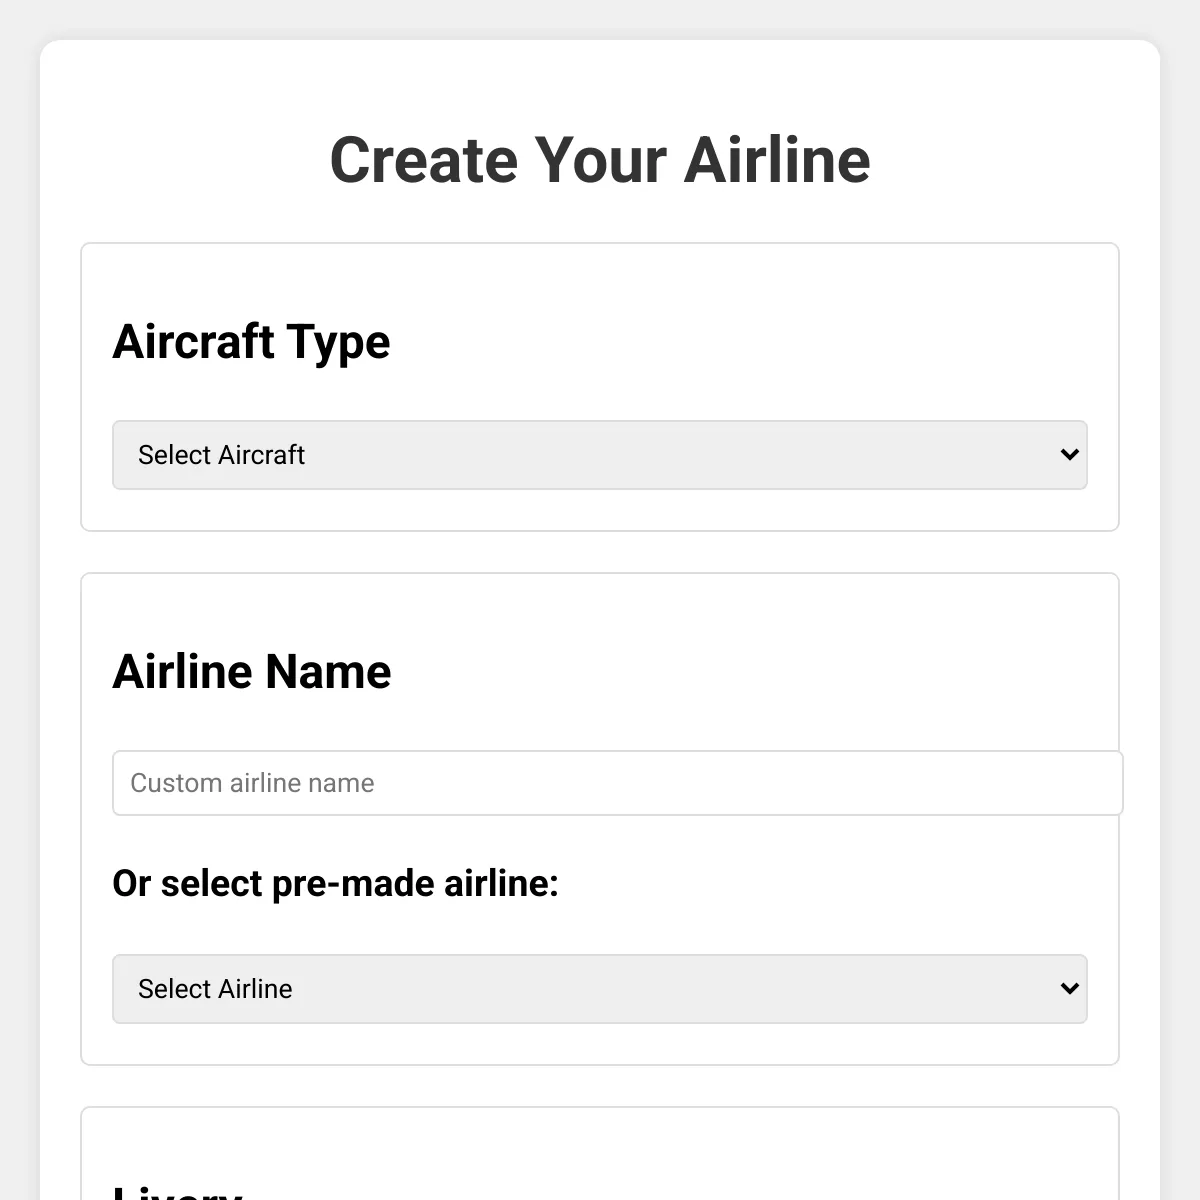Select the 'Select Aircraft' placeholder text

[x=221, y=455]
